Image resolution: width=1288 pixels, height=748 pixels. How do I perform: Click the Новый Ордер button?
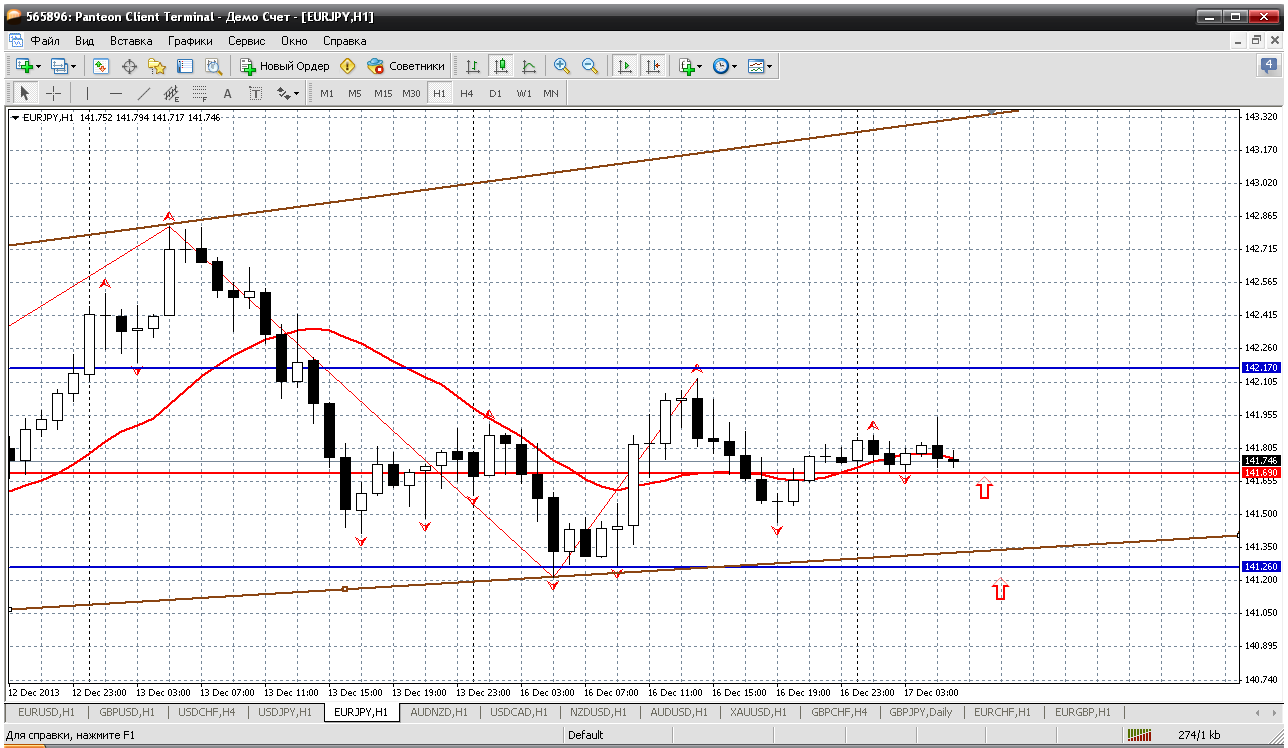pos(284,66)
